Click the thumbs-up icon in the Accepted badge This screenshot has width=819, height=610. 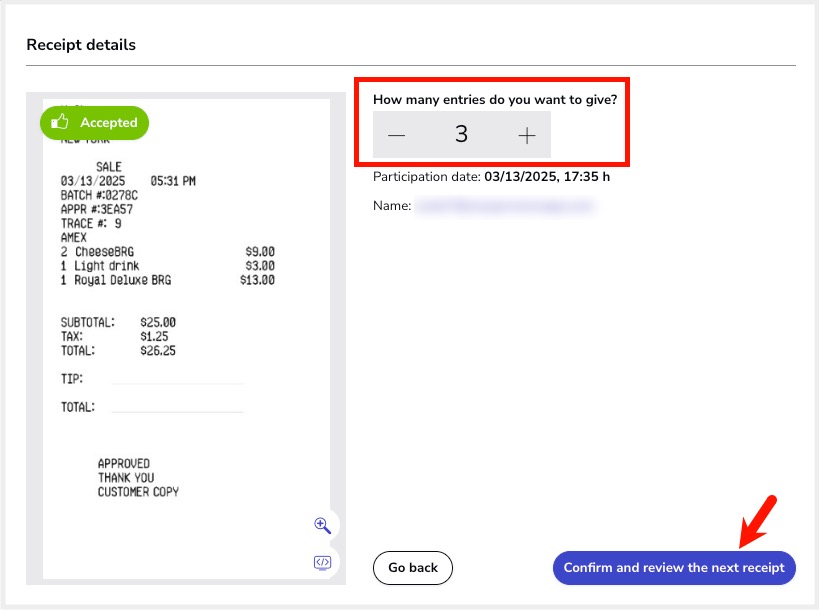60,122
